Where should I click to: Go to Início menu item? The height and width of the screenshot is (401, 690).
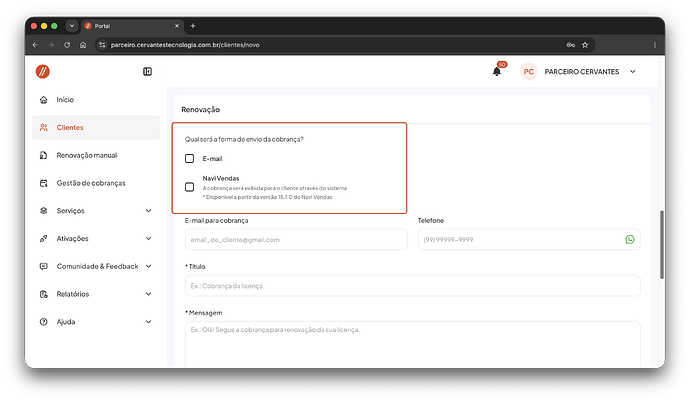(x=96, y=100)
